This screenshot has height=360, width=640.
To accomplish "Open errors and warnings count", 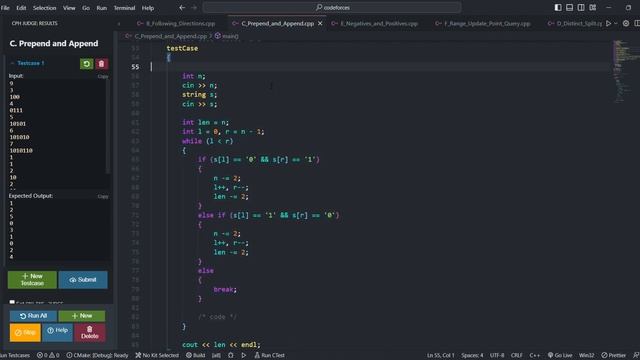I will click(x=48, y=355).
